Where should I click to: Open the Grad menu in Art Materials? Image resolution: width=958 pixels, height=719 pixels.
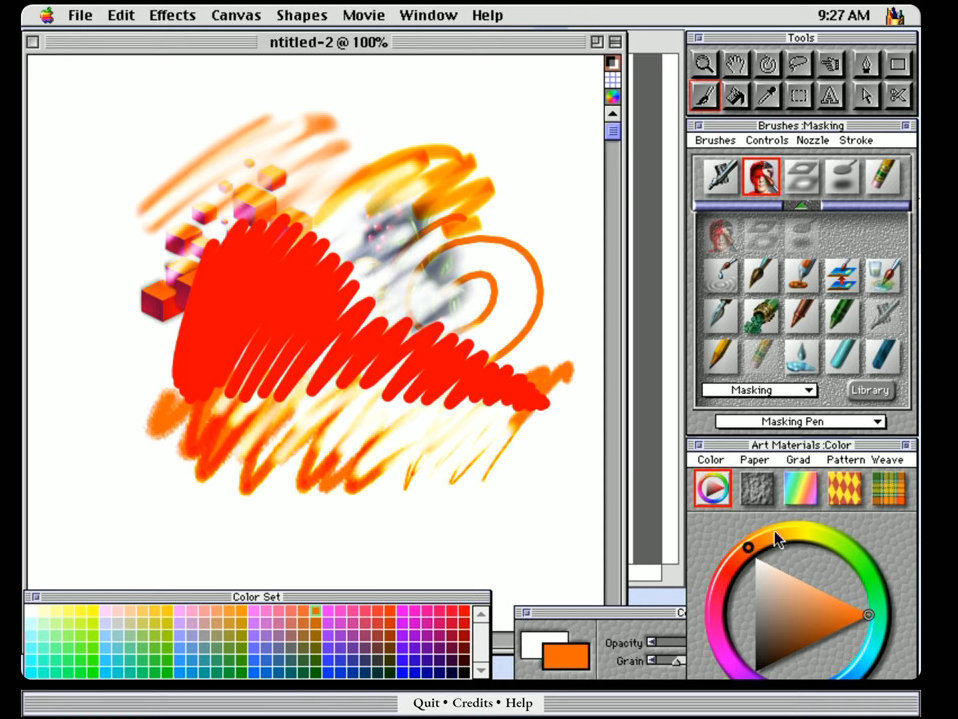click(798, 460)
